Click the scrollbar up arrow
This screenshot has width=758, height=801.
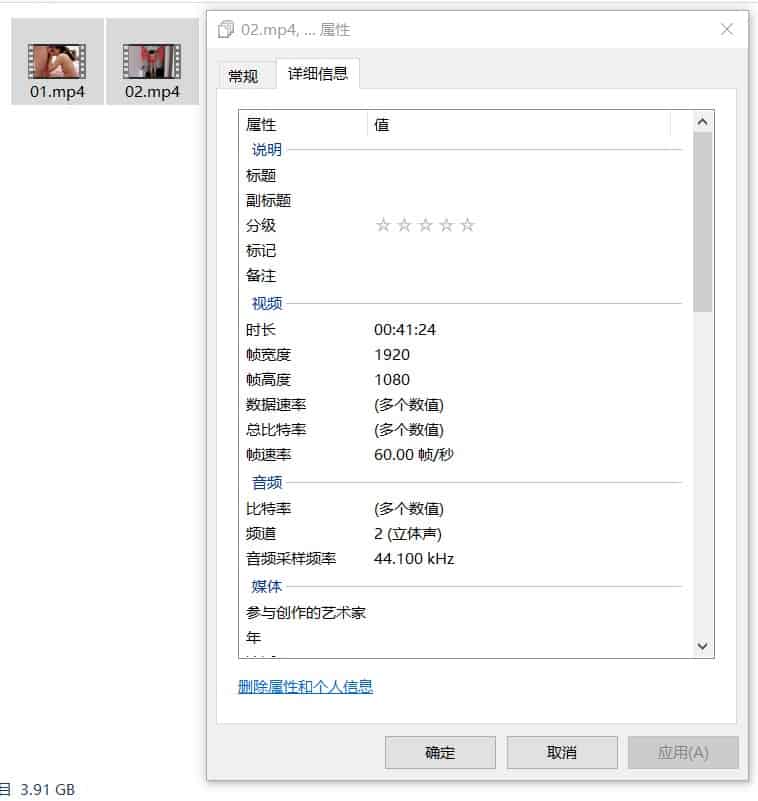(702, 122)
